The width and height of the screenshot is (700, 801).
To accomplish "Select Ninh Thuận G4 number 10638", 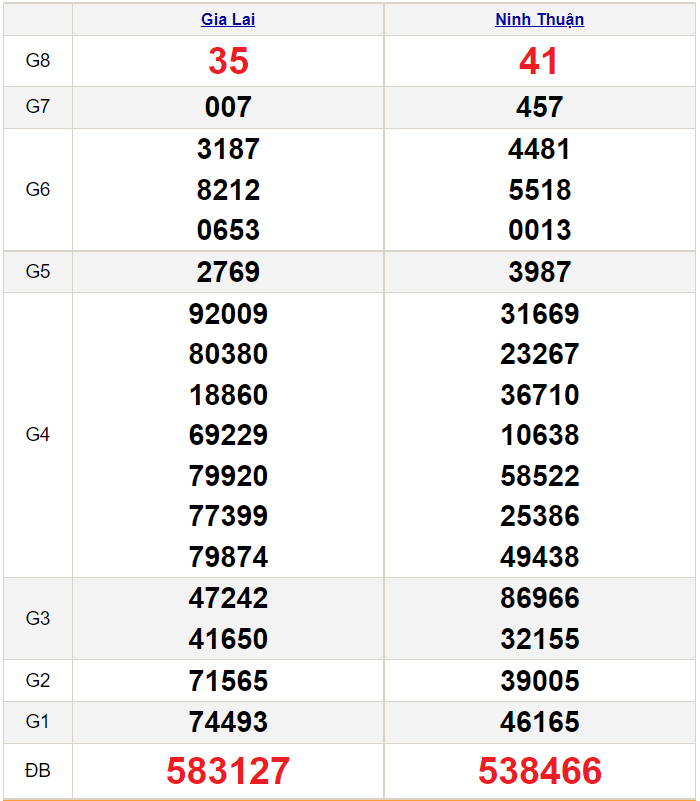I will point(540,435).
